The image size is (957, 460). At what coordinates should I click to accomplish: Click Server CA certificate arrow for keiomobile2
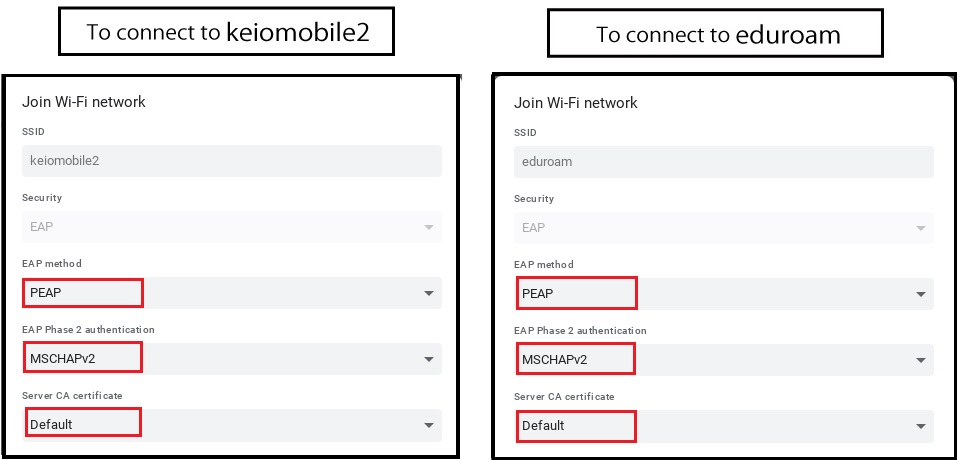[x=429, y=425]
